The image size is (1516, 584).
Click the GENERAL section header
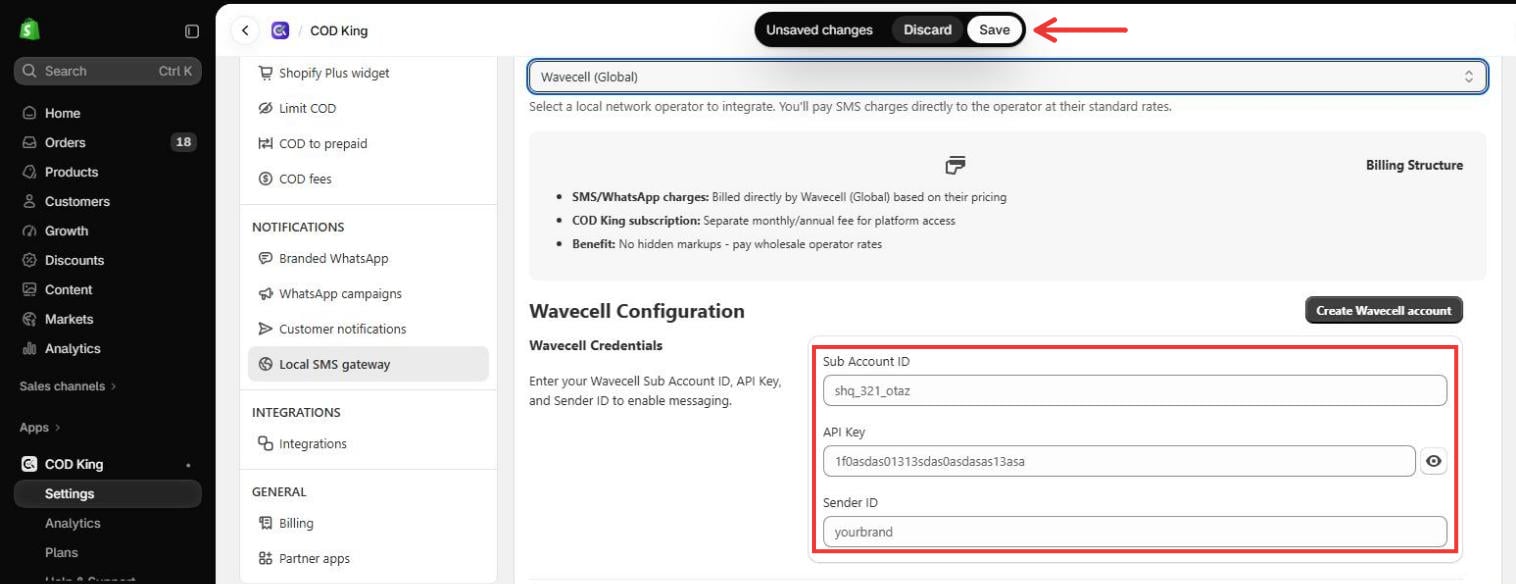pos(279,492)
